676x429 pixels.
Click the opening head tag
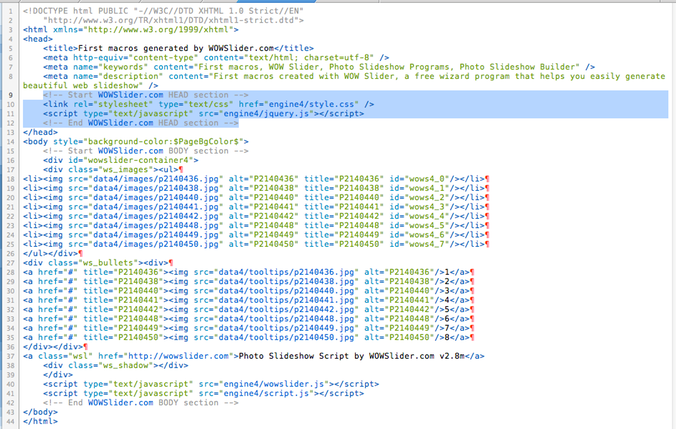pos(38,39)
